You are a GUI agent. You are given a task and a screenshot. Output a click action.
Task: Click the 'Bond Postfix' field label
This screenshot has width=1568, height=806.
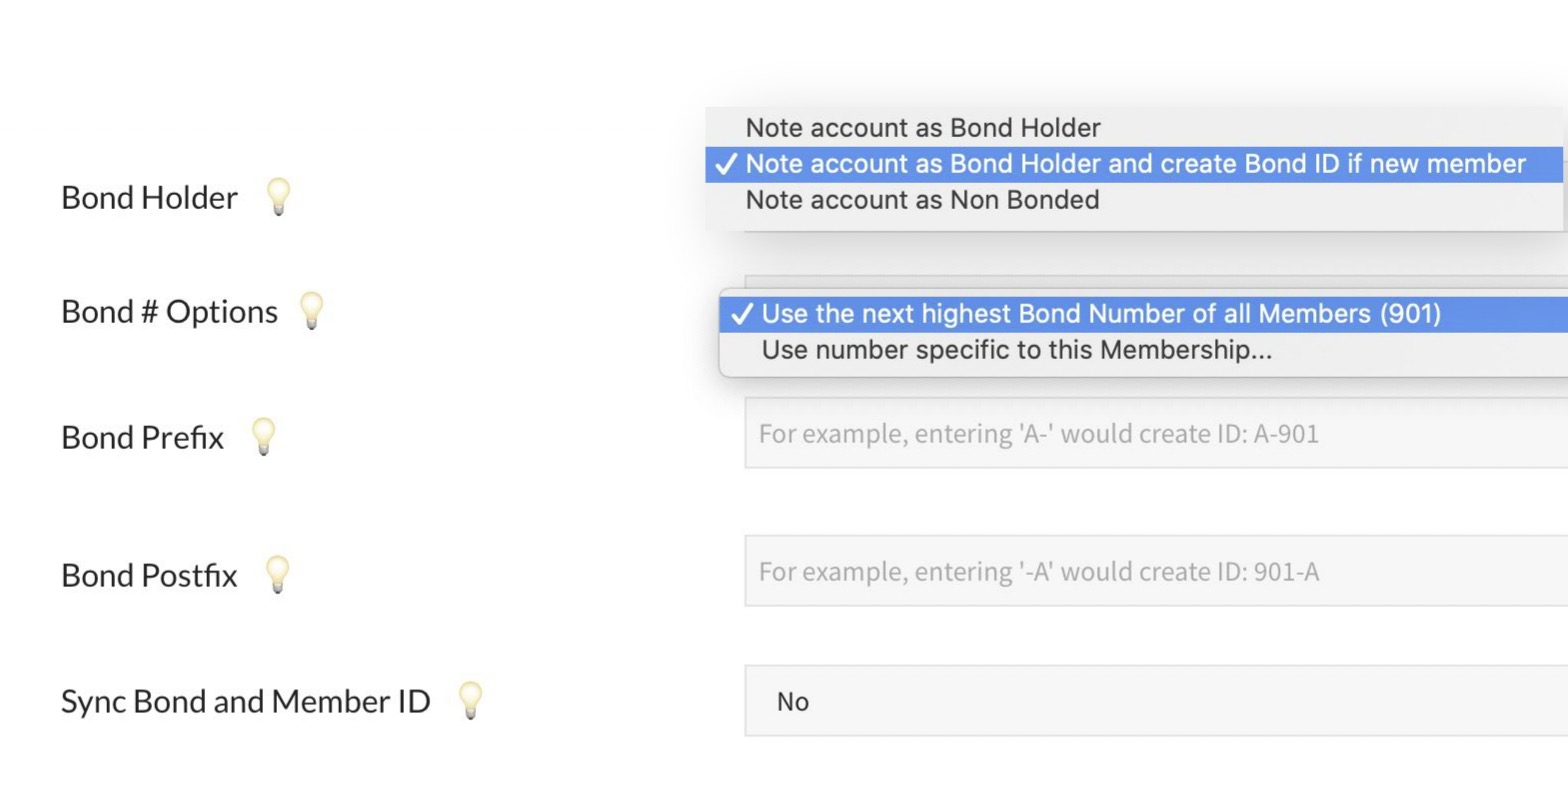(149, 576)
